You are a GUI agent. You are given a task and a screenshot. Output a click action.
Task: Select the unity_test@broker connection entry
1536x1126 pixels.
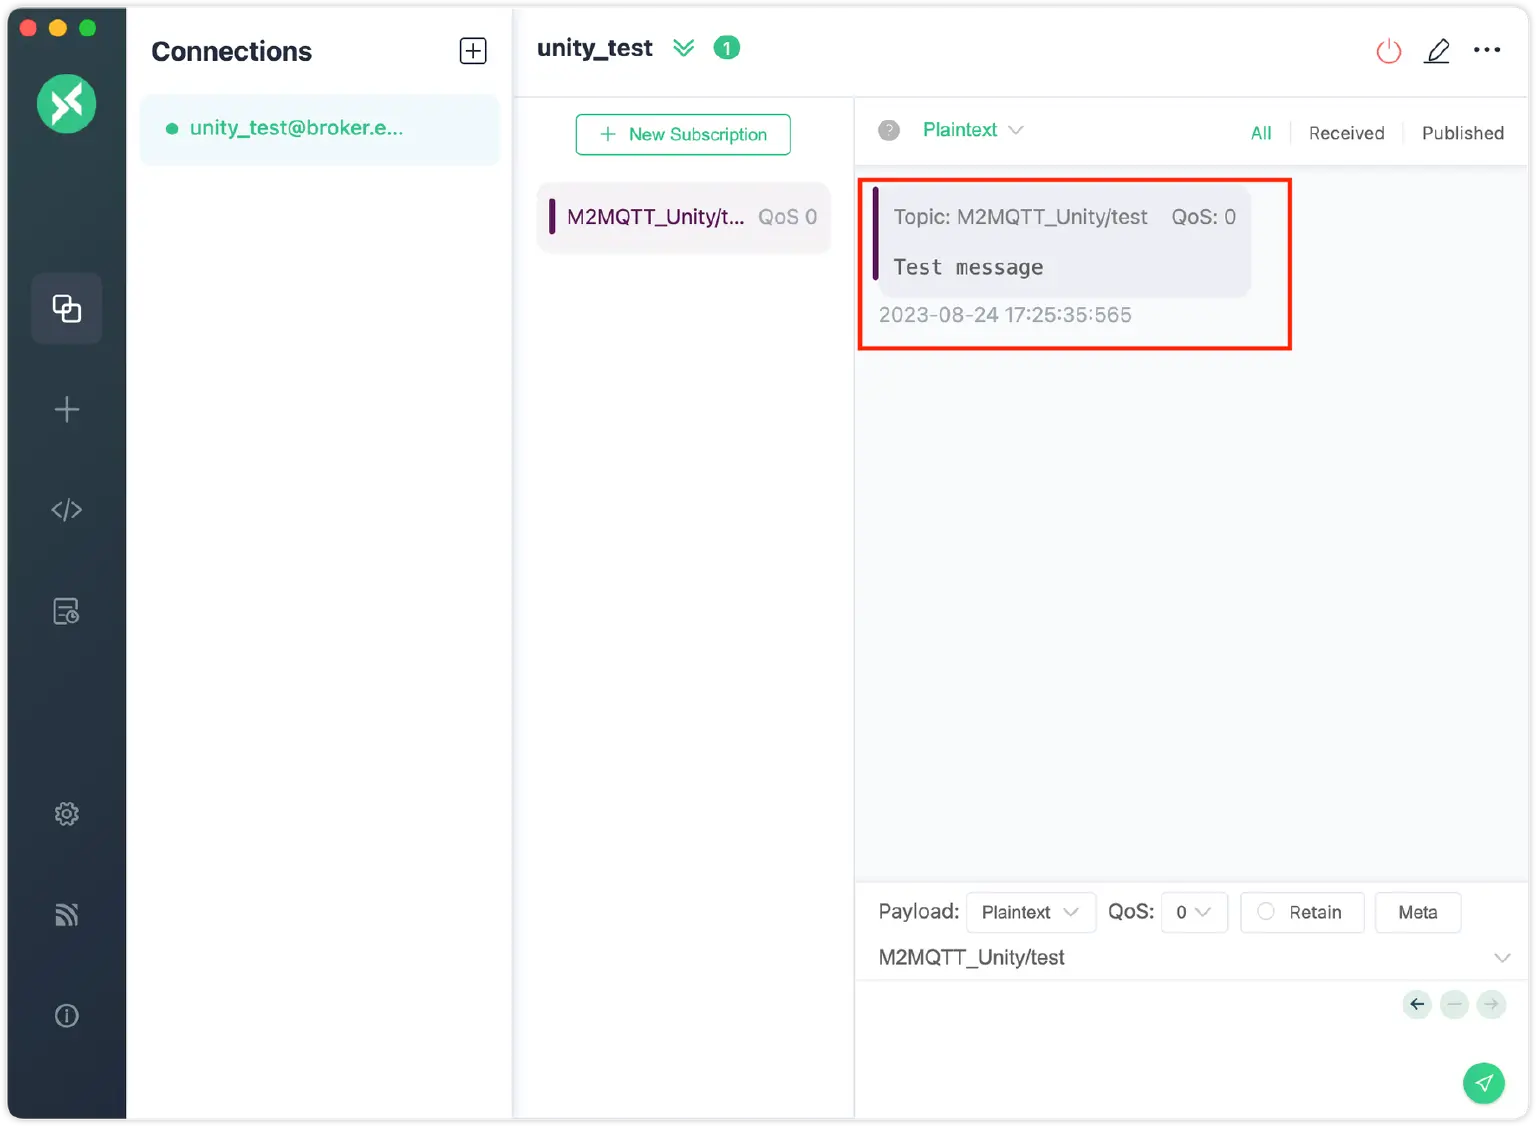[x=320, y=129]
